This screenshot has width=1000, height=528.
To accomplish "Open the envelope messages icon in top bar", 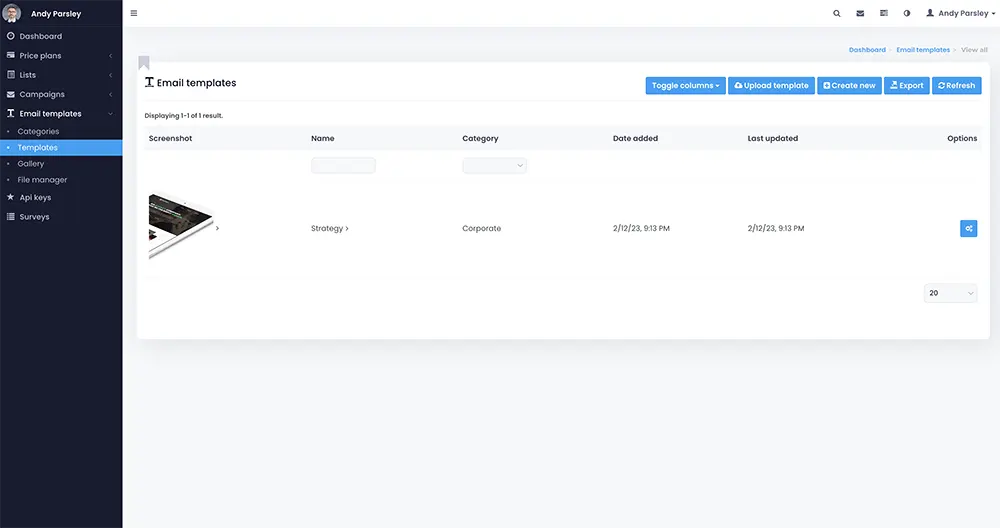I will (860, 13).
